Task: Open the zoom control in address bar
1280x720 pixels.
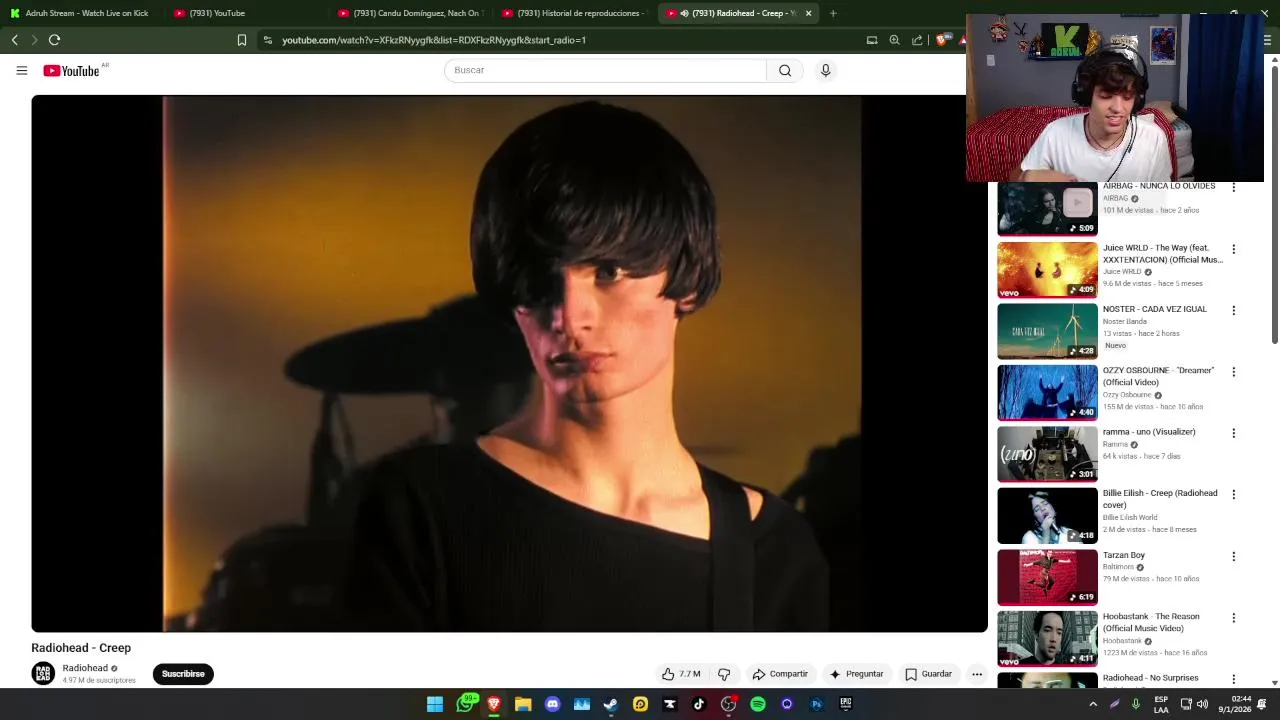Action: tap(894, 40)
